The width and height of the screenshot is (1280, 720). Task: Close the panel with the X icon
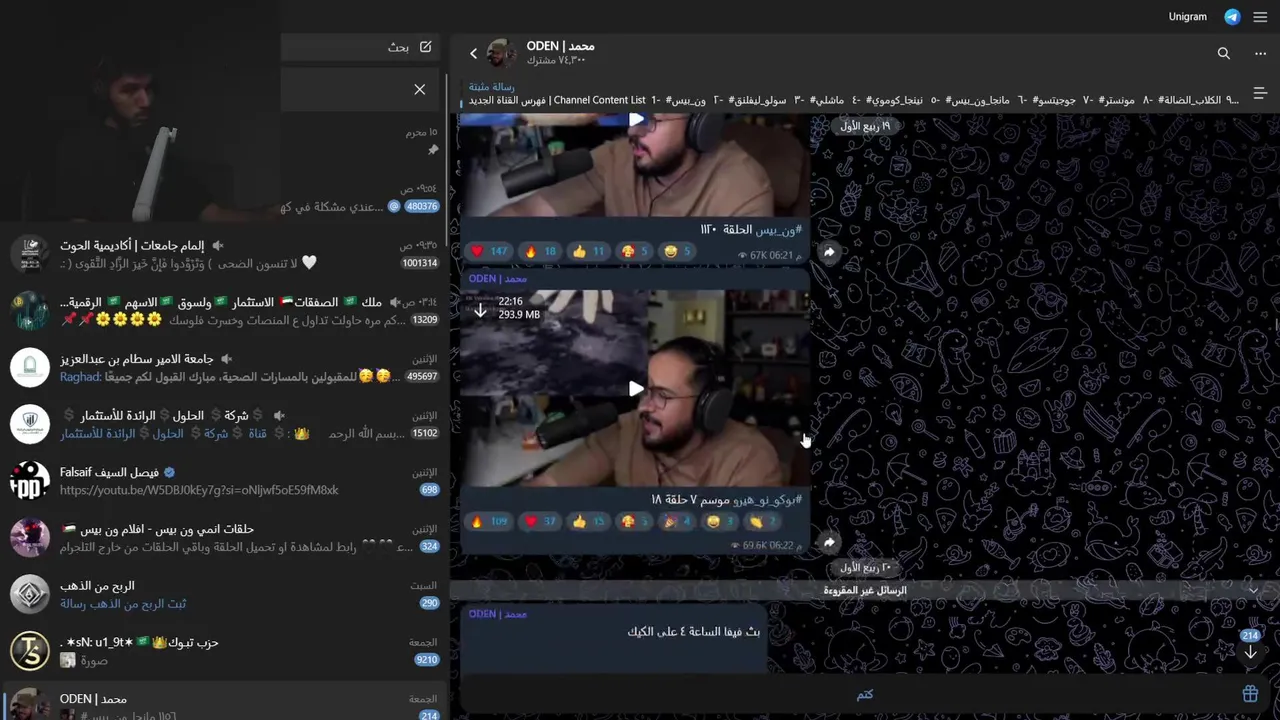tap(420, 90)
